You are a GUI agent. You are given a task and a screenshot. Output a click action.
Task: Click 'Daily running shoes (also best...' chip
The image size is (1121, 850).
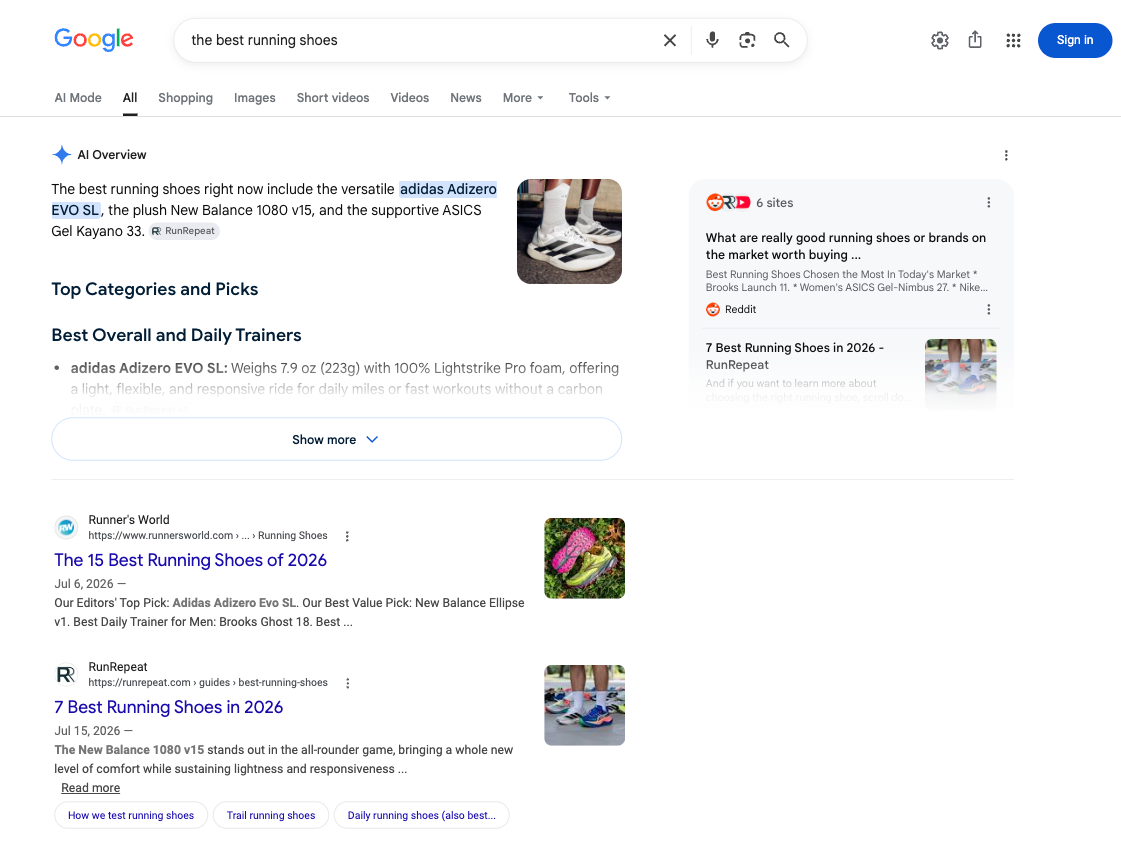coord(422,815)
